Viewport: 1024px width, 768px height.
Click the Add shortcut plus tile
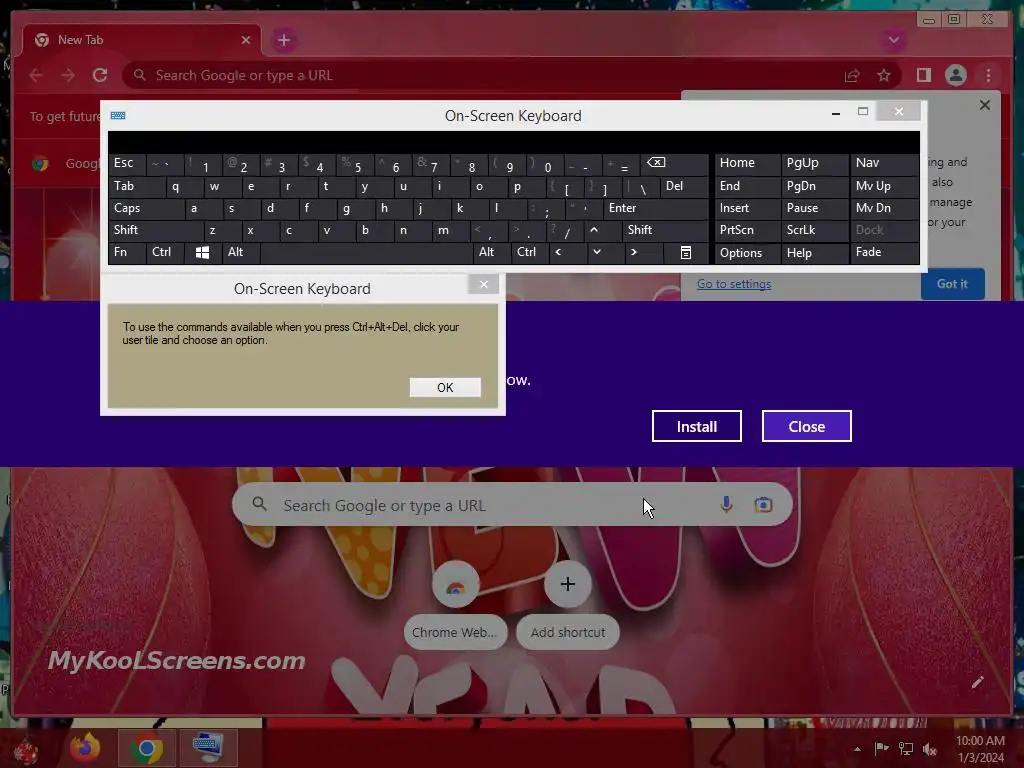568,604
